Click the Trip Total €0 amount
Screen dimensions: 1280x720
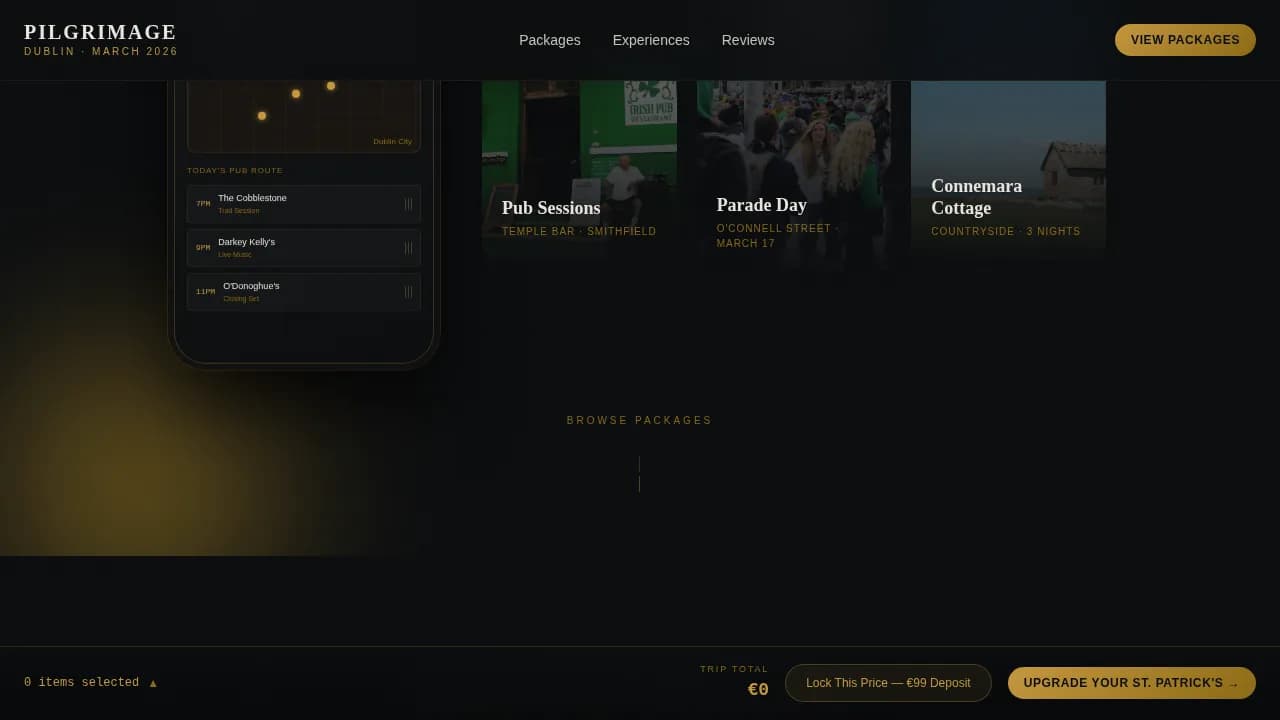pos(758,689)
